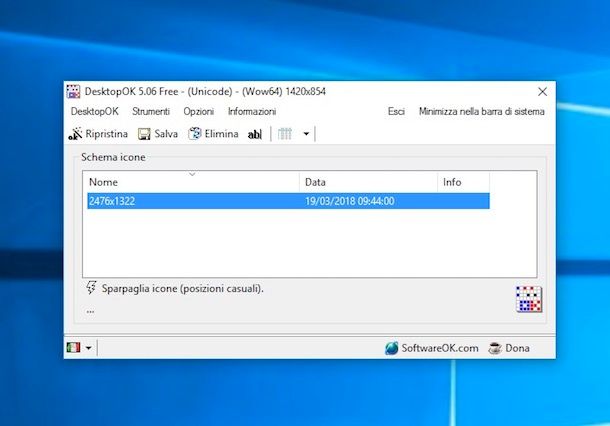Open the toolbar dropdown arrow next to columns icon
610x426 pixels.
pyautogui.click(x=306, y=134)
